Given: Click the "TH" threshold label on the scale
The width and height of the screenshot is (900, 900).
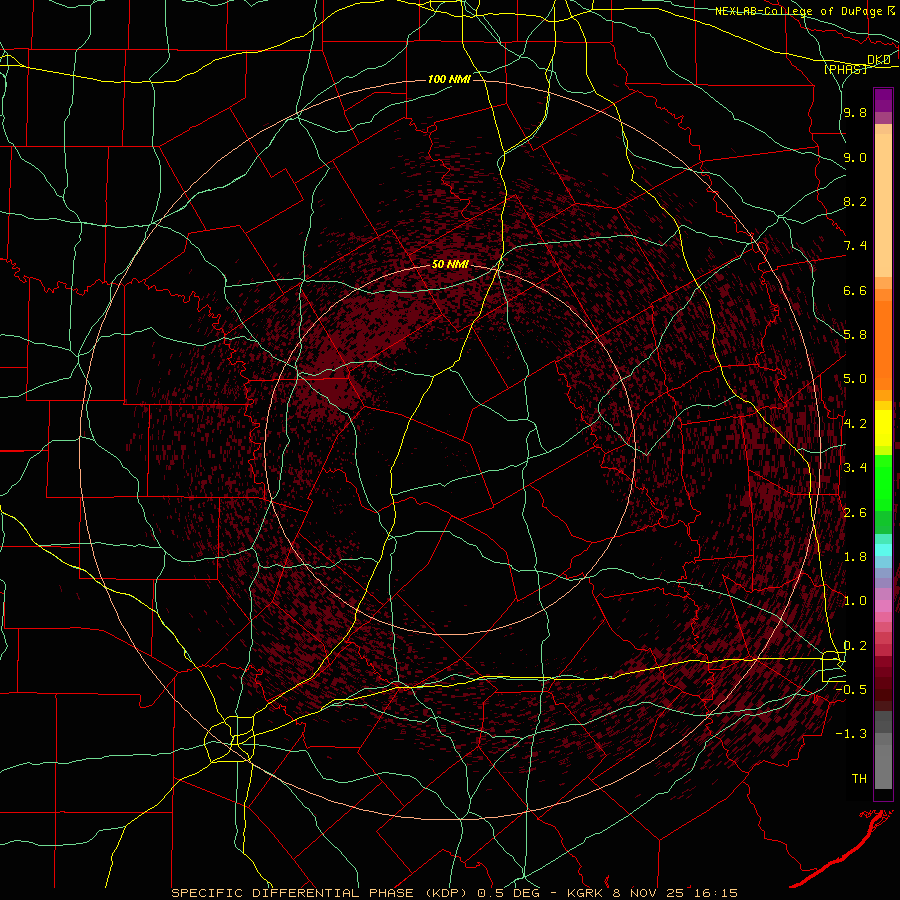Looking at the screenshot, I should point(859,779).
